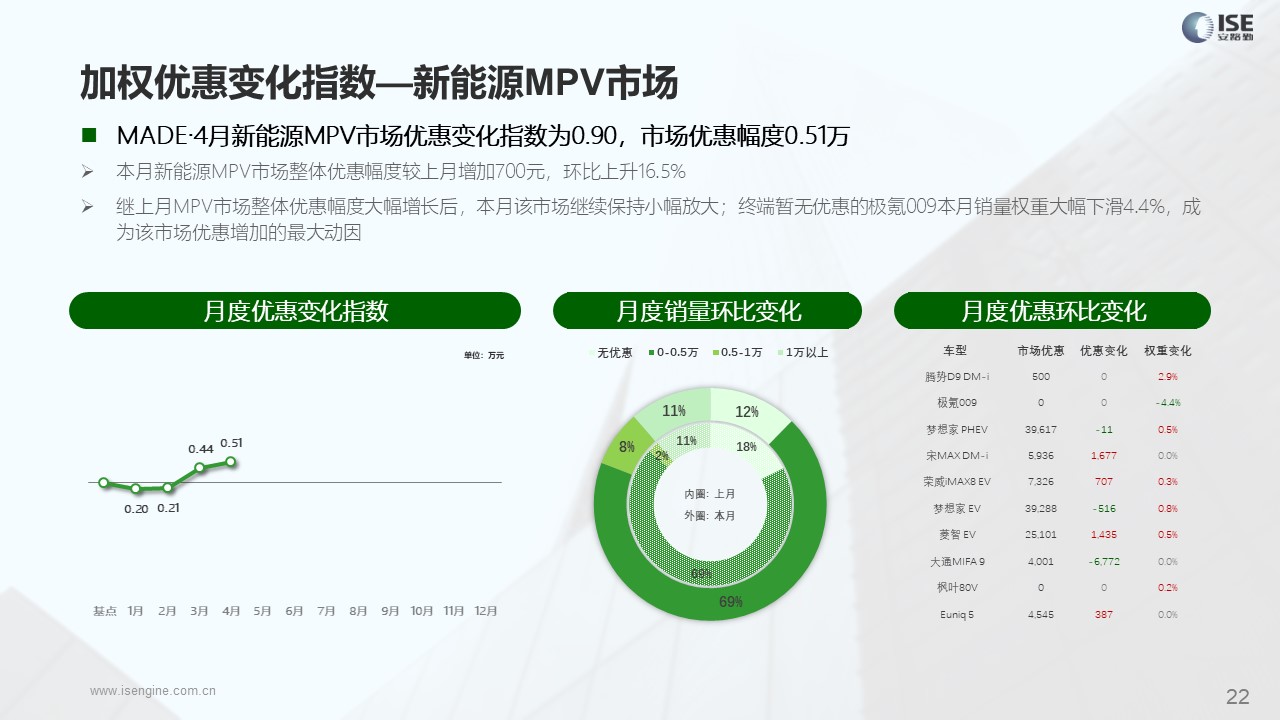Click the 枫叶80V row name
Screen dimensions: 1280x720
coord(957,588)
